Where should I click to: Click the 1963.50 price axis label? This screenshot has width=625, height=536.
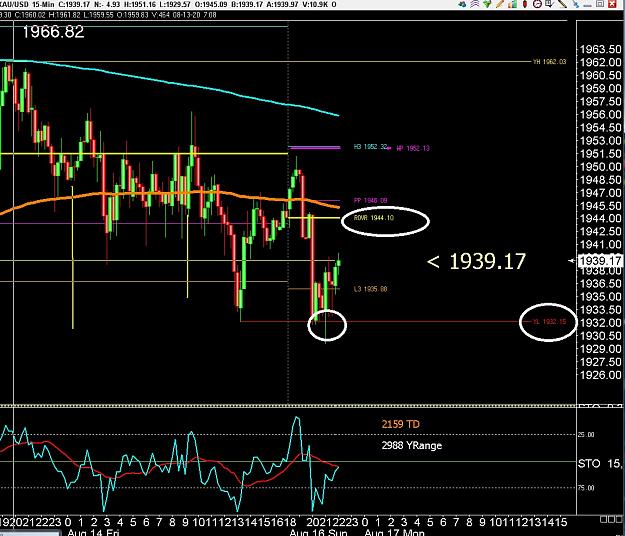coord(600,49)
